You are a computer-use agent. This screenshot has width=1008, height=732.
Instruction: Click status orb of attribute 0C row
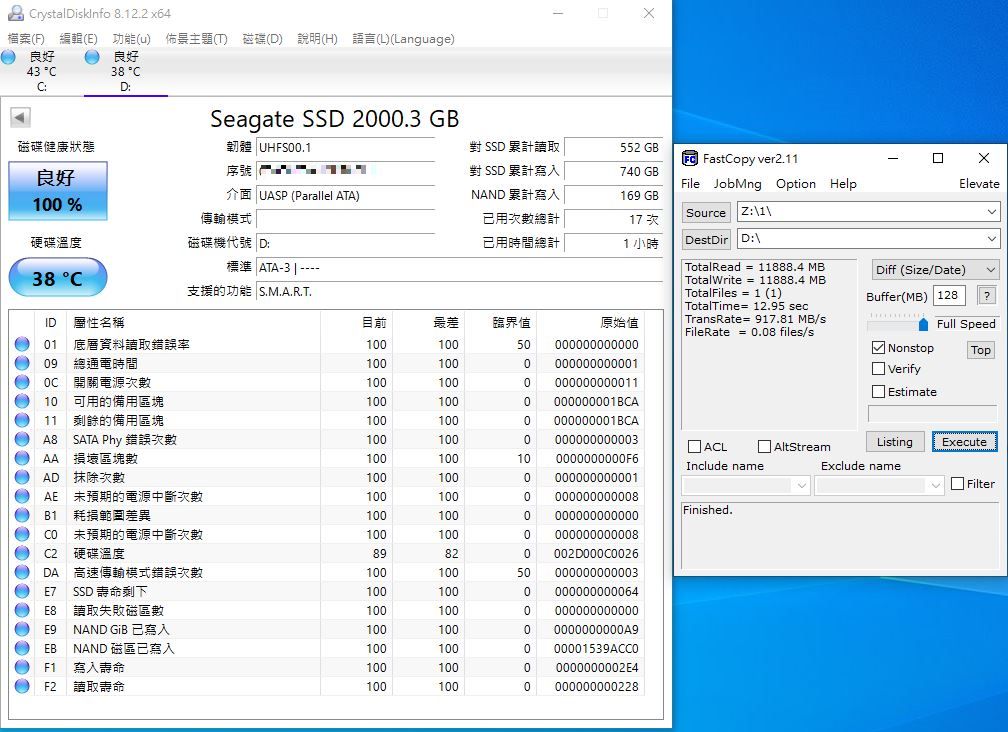[22, 382]
